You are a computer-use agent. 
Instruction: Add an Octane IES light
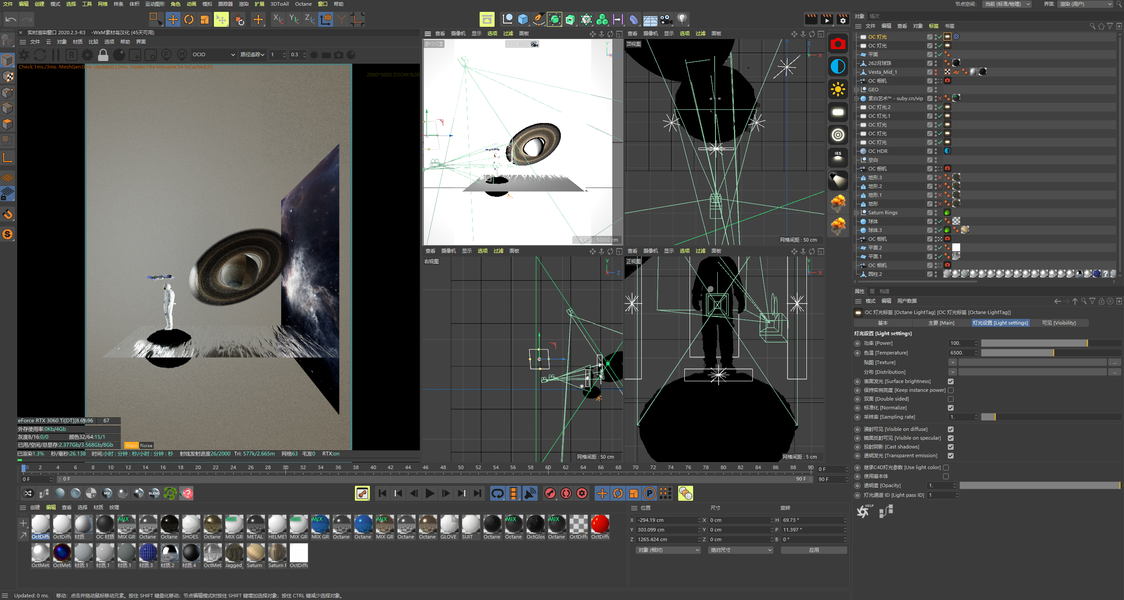[x=838, y=158]
